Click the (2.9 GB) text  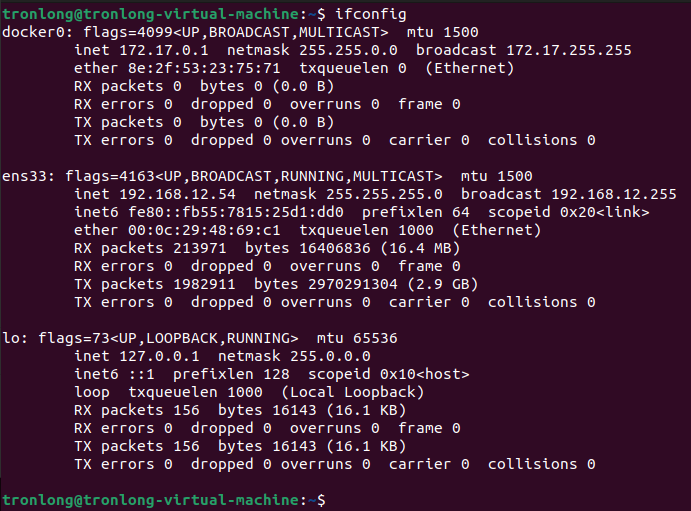pyautogui.click(x=442, y=285)
